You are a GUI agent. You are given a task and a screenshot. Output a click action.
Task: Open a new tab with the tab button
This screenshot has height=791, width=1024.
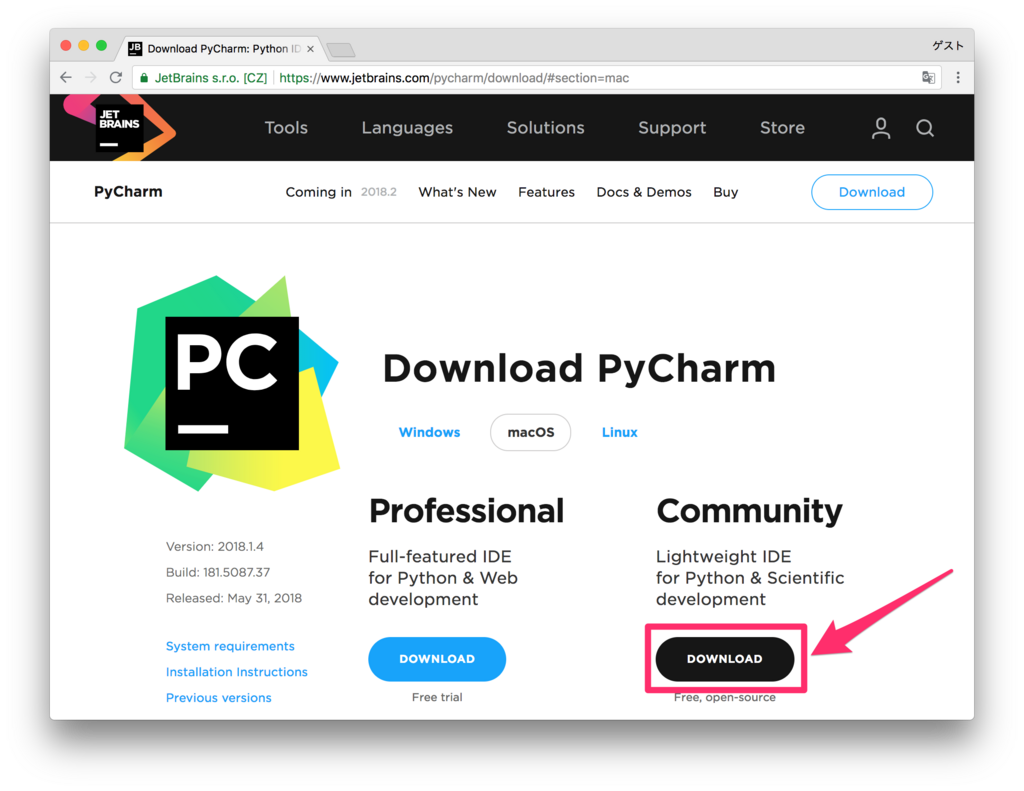point(341,50)
